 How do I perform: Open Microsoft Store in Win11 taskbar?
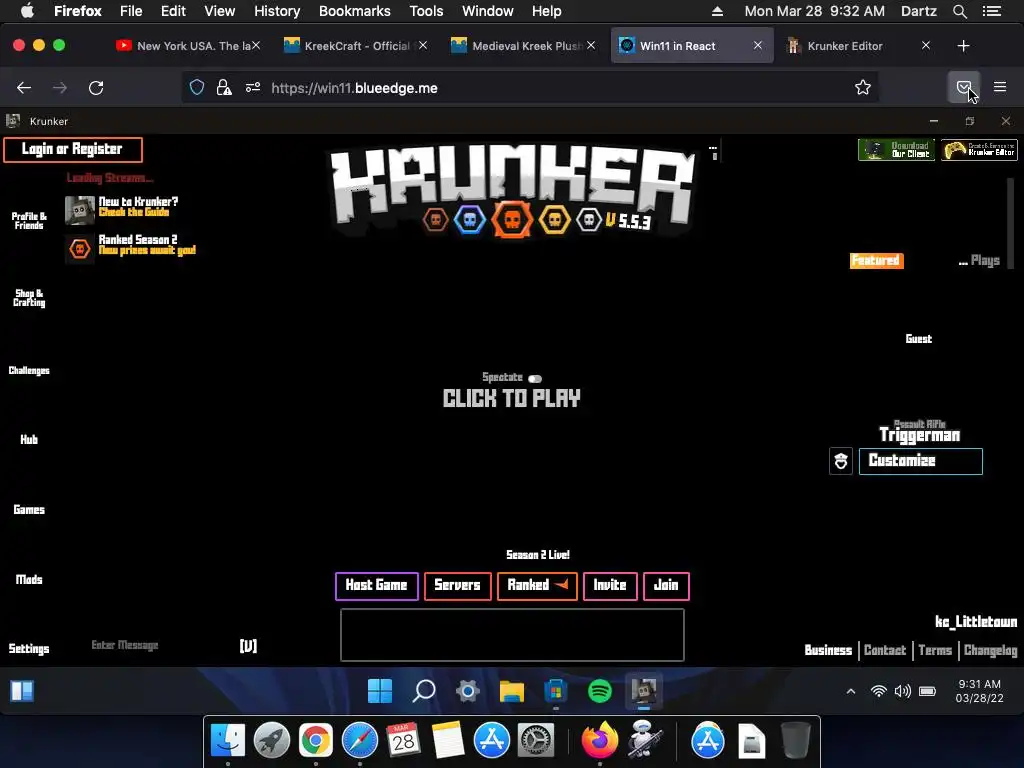556,690
